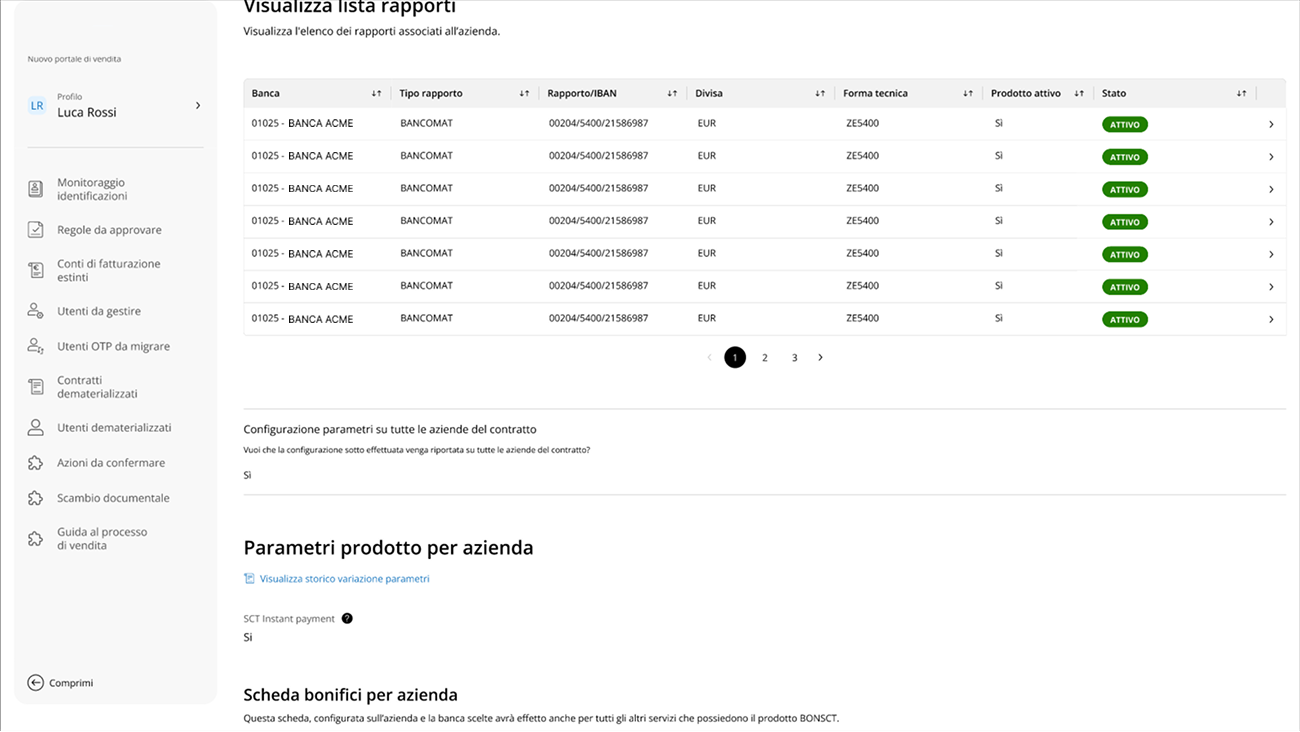Sort by Forma tecnica column arrows
The height and width of the screenshot is (732, 1300).
968,93
